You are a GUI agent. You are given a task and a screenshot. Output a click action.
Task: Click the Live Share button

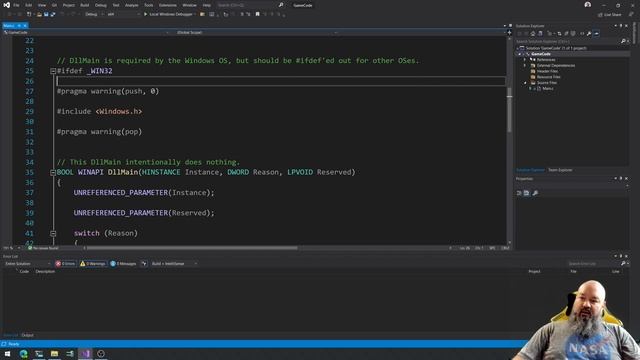coord(610,15)
